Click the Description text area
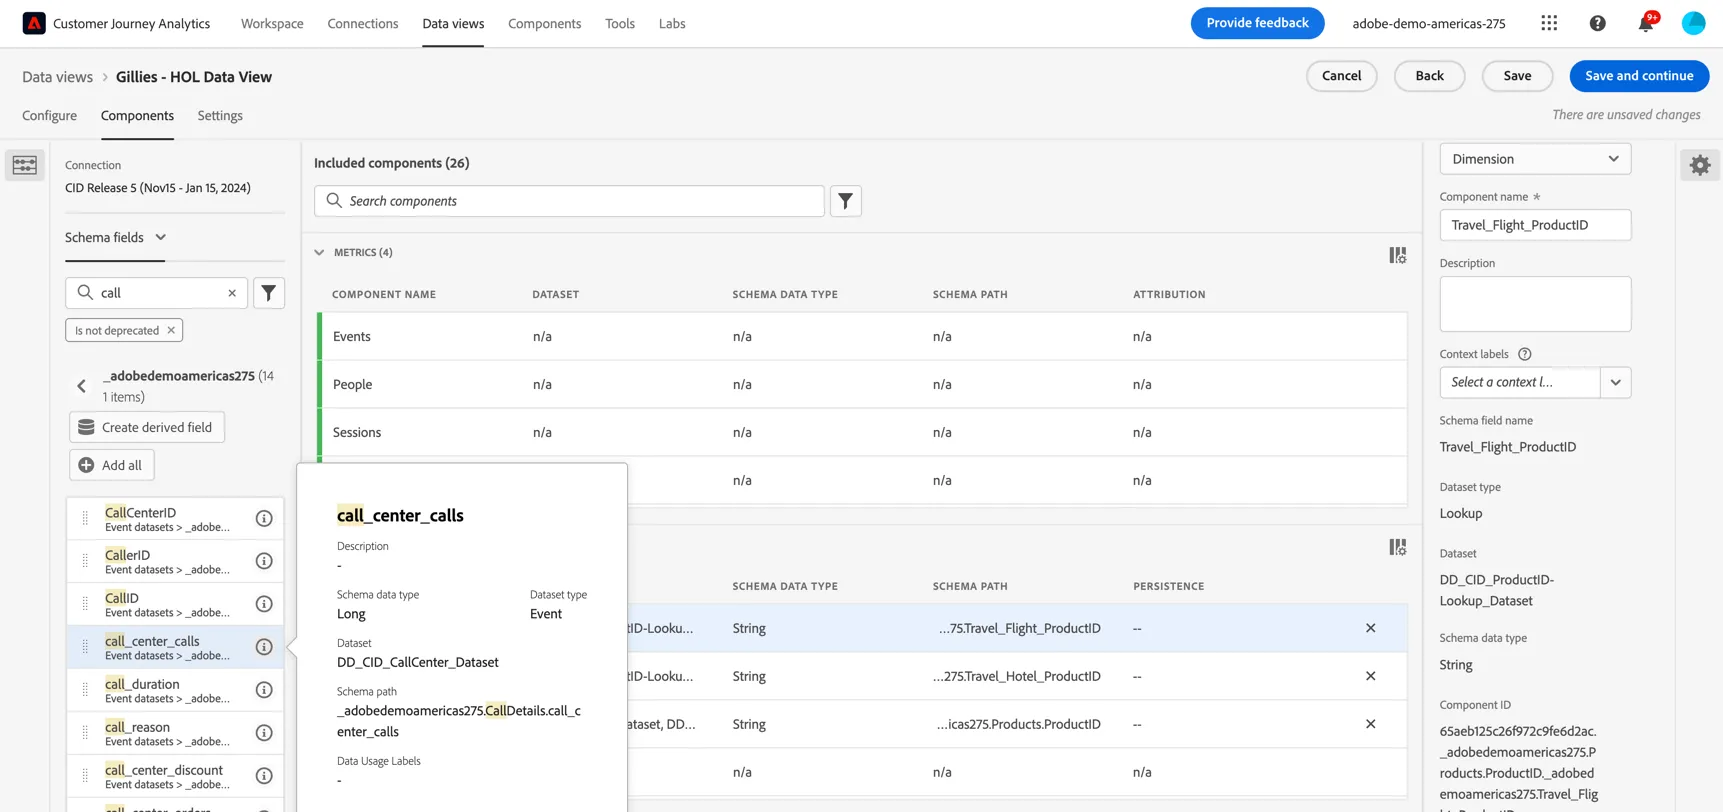 [1535, 304]
